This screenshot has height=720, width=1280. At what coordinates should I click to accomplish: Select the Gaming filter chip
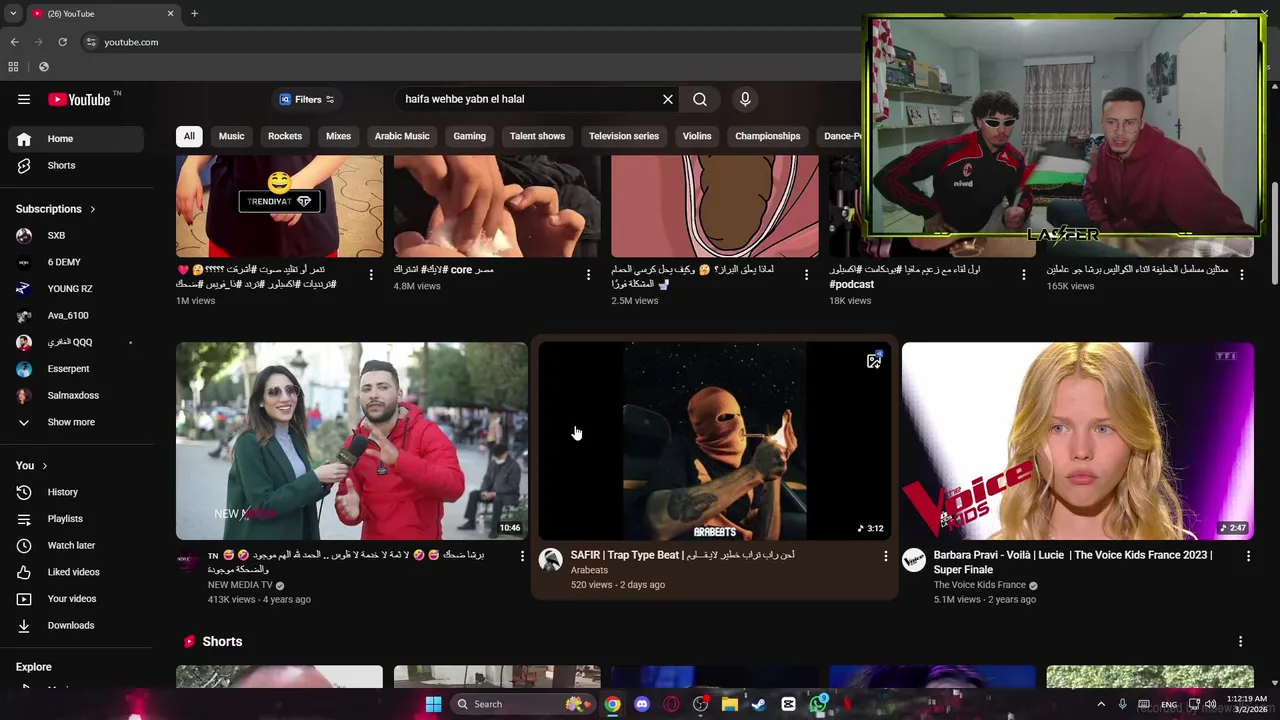click(469, 136)
